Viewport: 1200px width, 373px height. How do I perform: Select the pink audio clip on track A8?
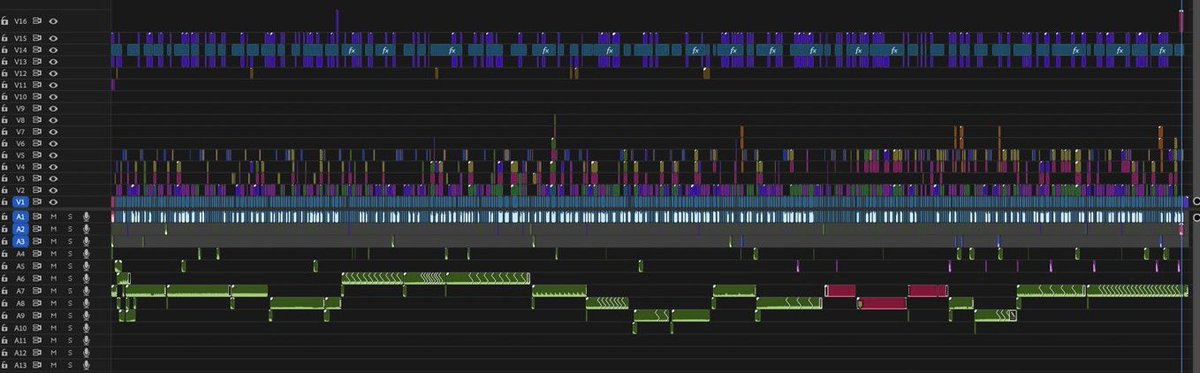(x=882, y=303)
